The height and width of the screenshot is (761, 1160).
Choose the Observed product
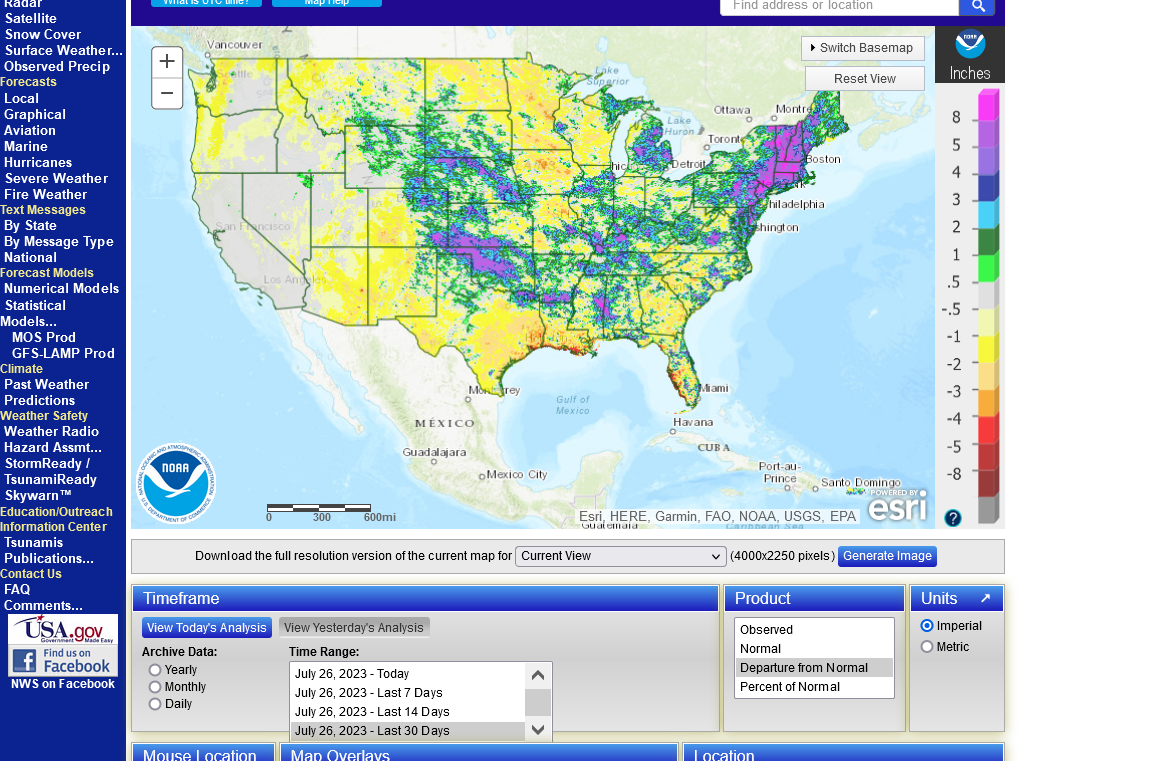814,629
